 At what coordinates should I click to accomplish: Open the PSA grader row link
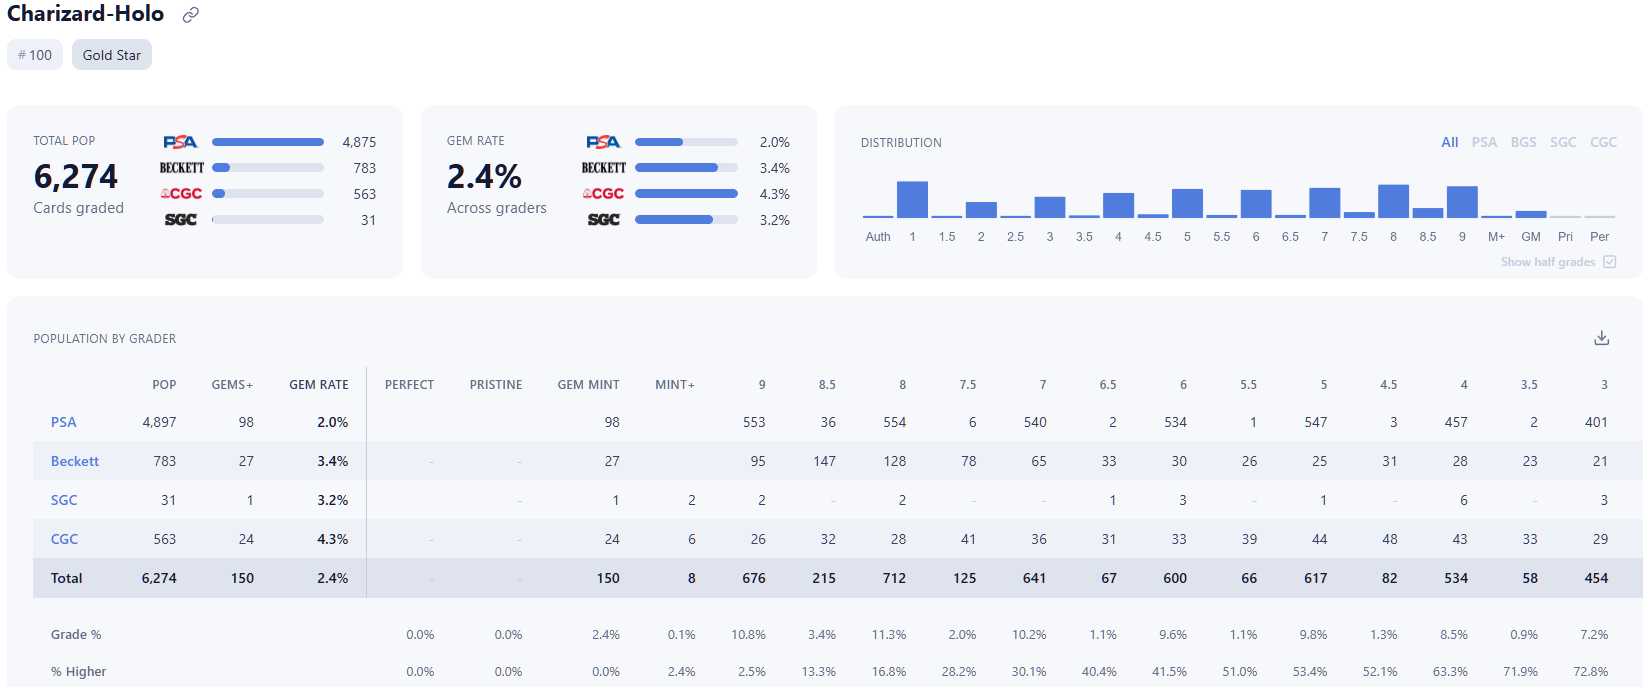click(63, 422)
